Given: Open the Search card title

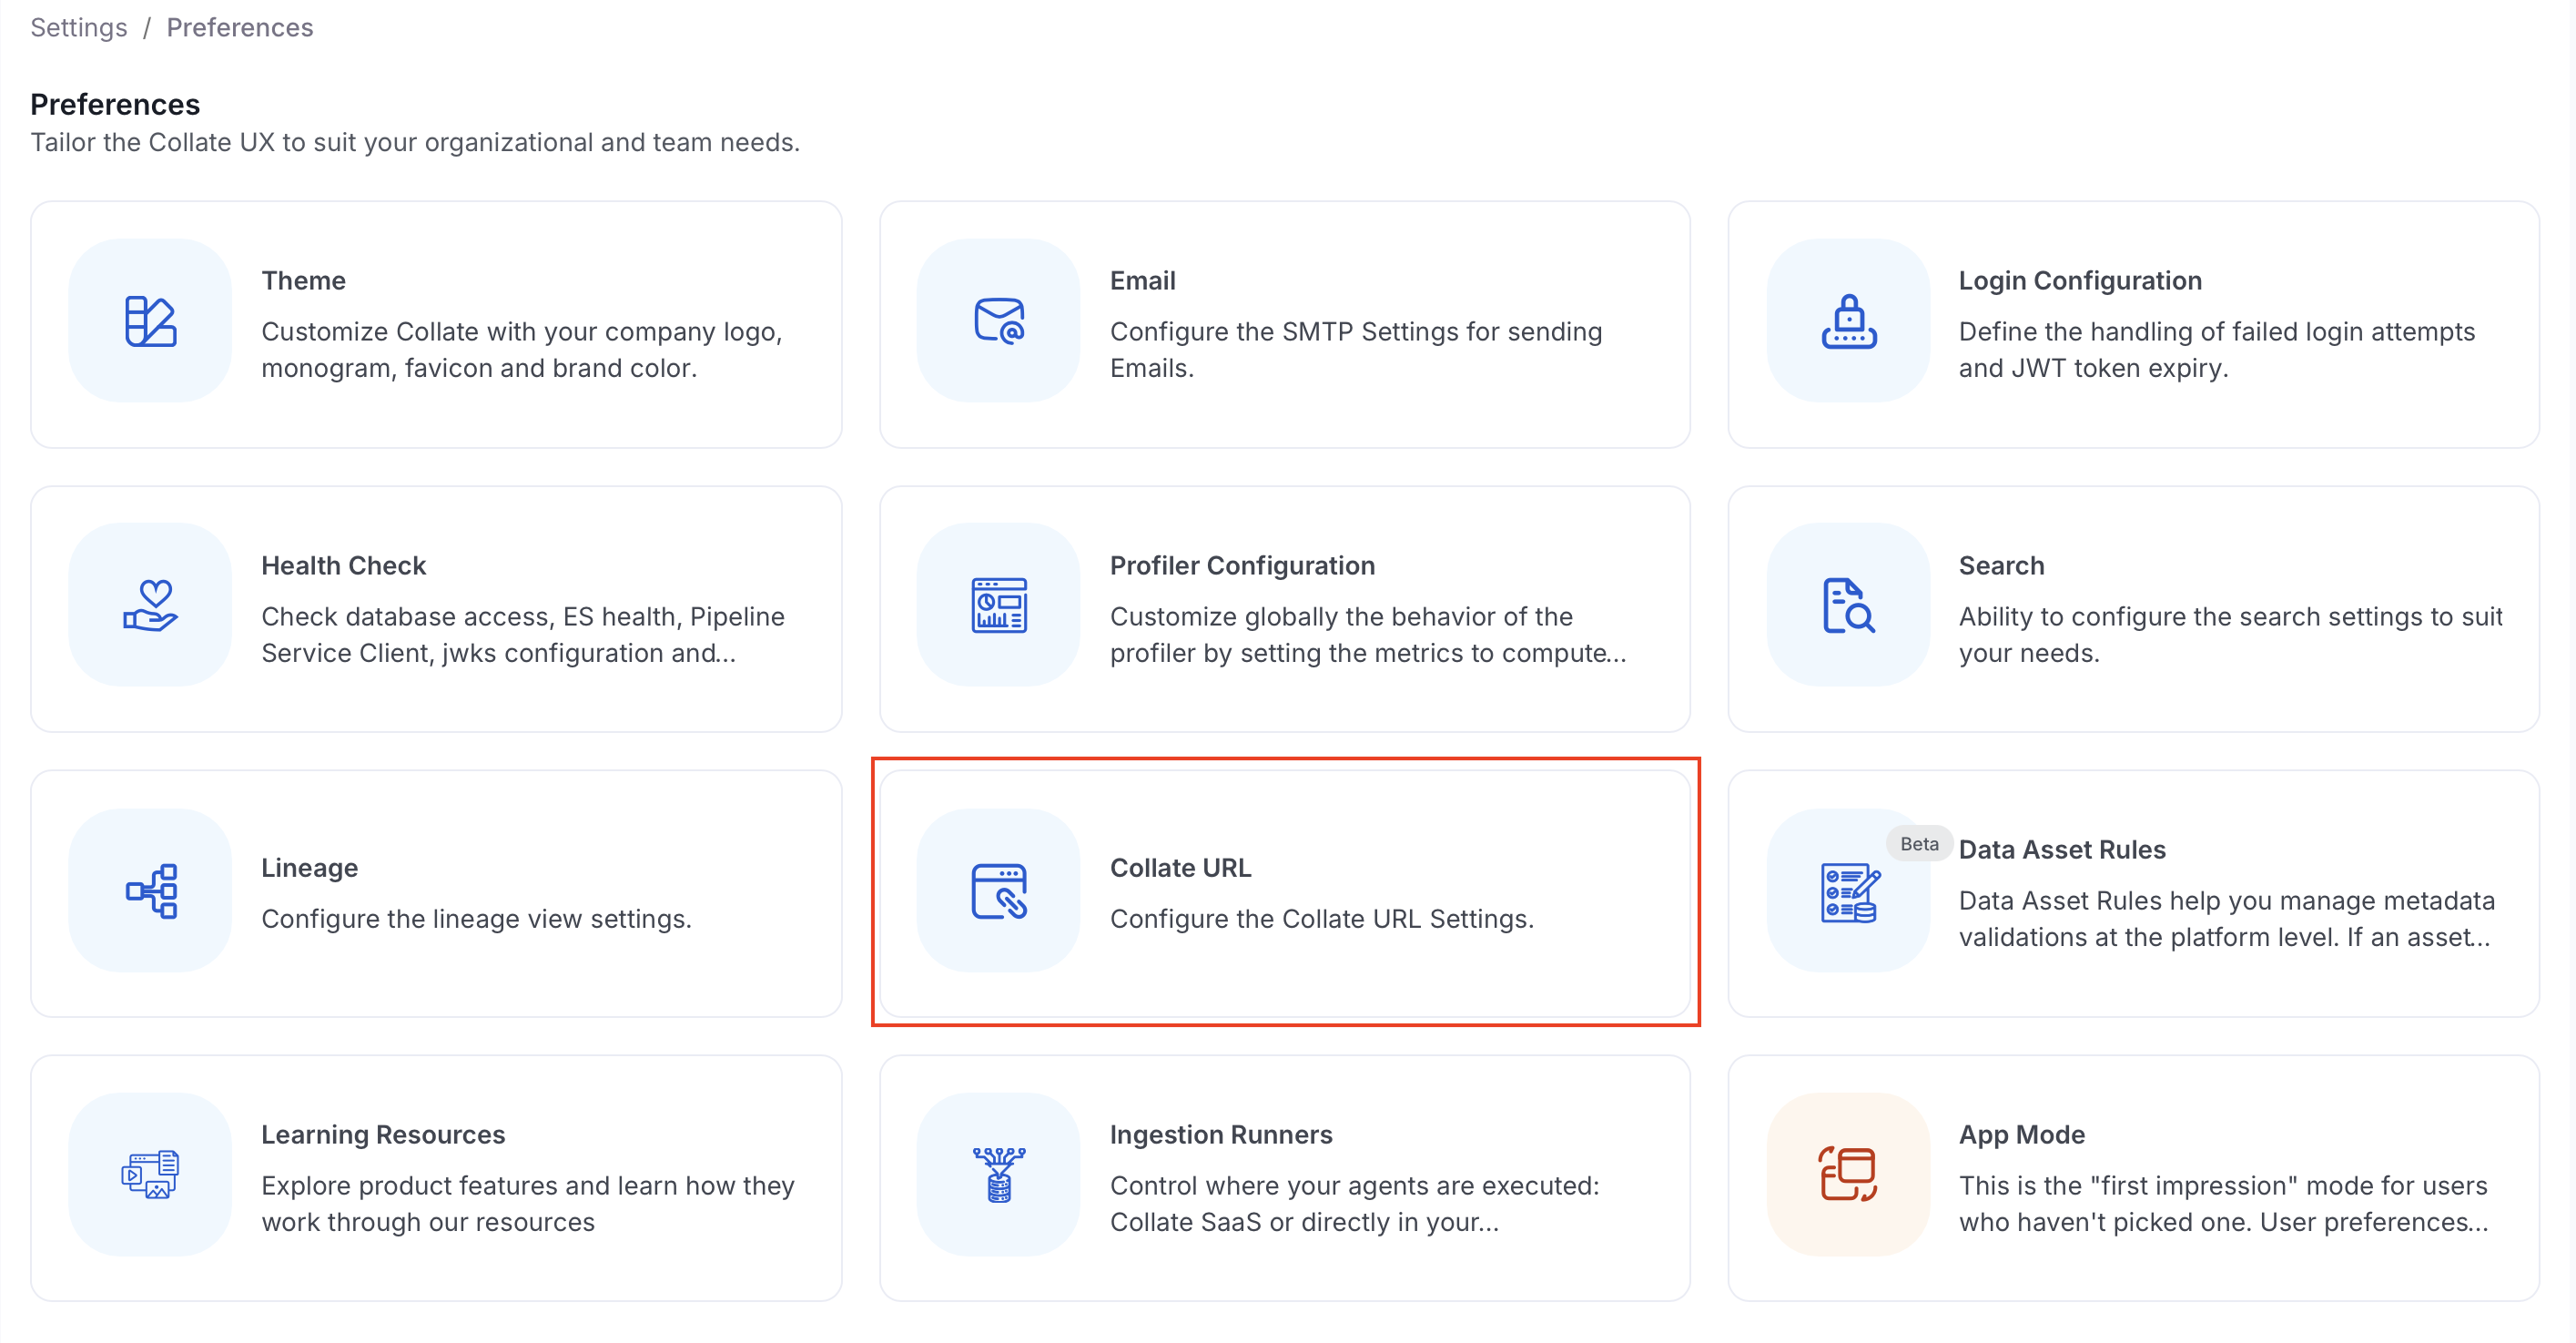Looking at the screenshot, I should (x=2001, y=566).
